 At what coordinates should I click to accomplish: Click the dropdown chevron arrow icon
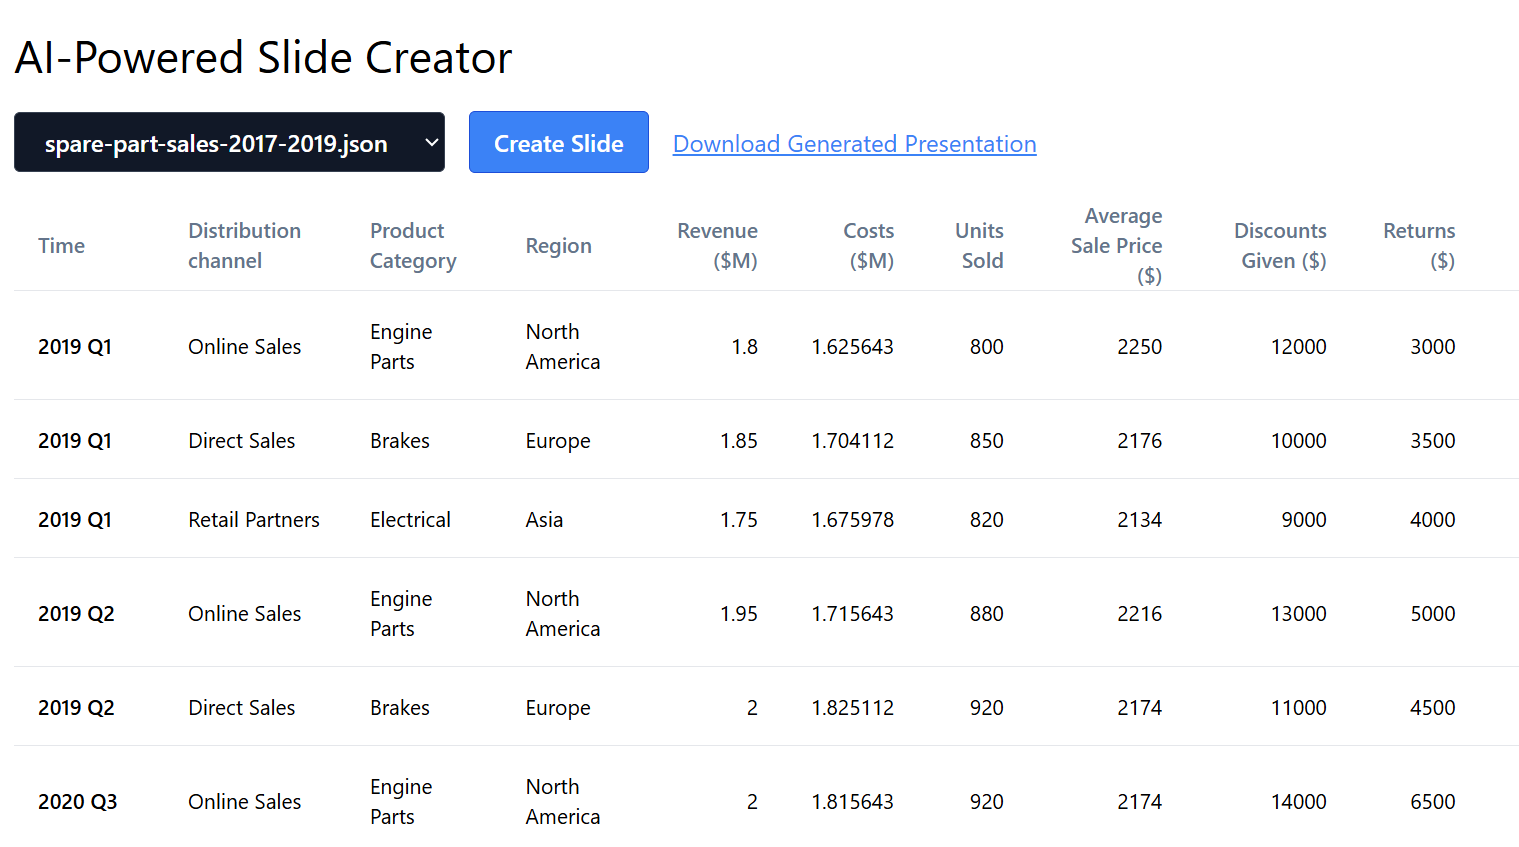[431, 143]
